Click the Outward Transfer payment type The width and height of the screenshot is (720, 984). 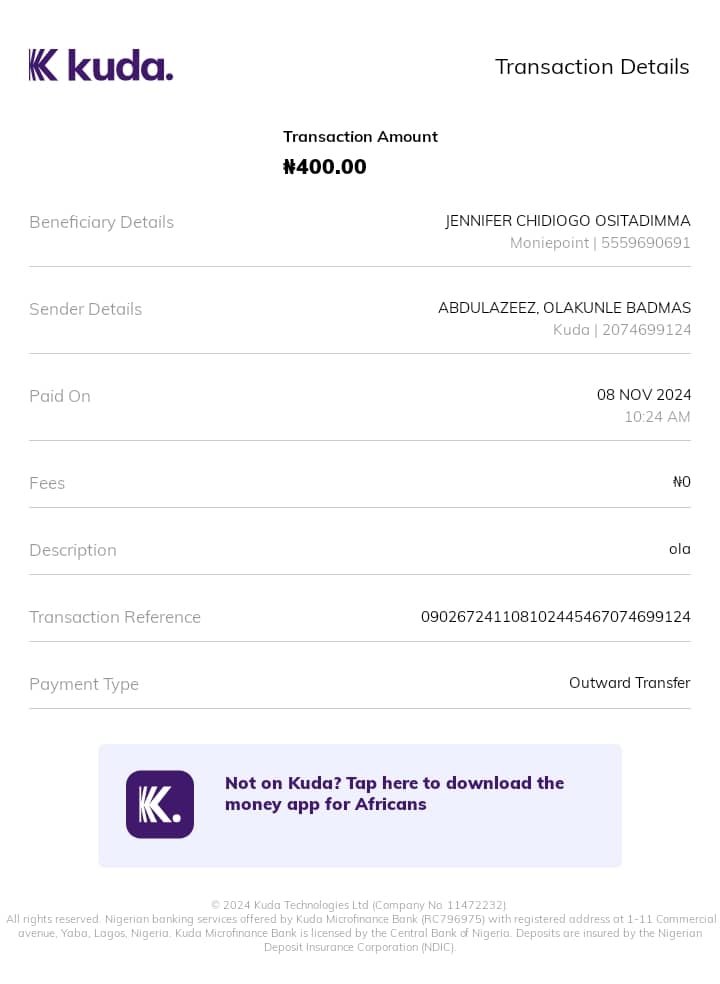629,683
